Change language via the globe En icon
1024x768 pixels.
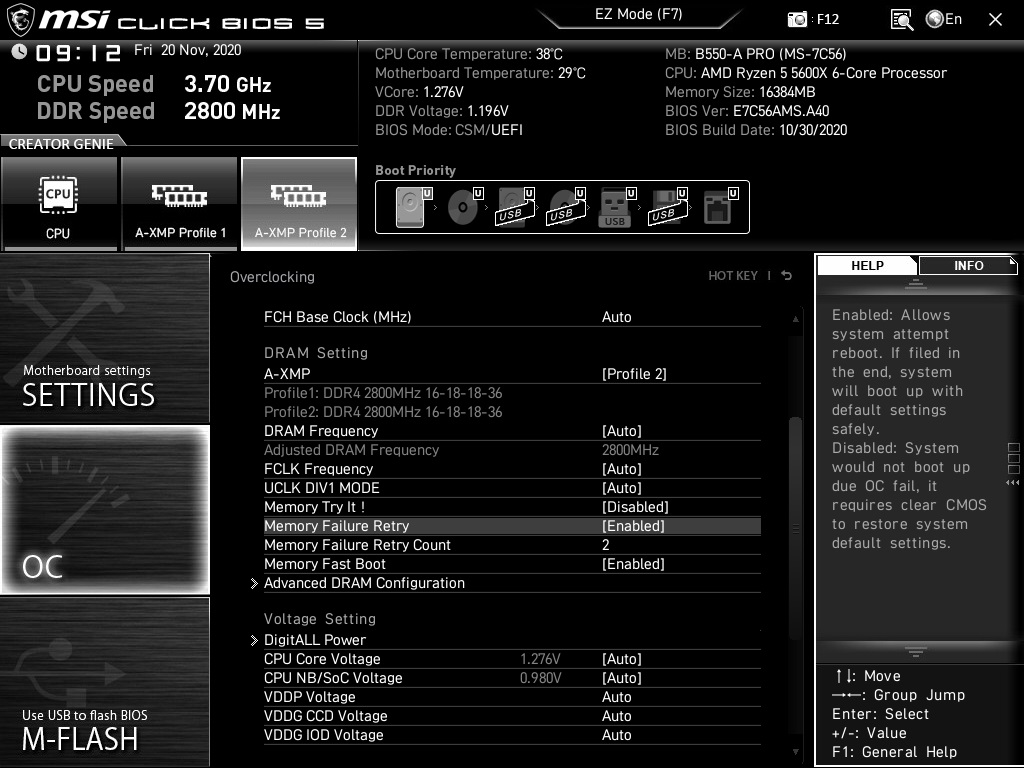click(944, 20)
